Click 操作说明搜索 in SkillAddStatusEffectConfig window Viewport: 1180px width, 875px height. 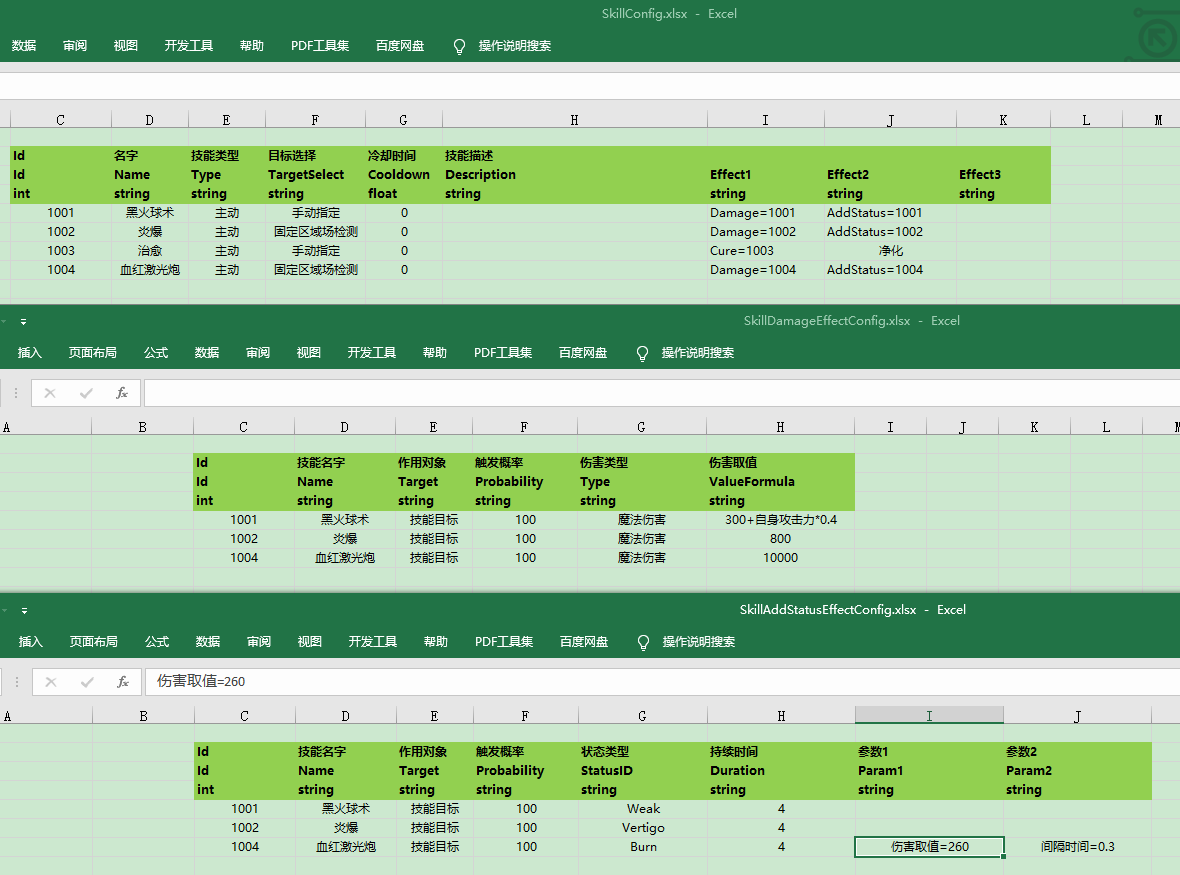pos(698,642)
